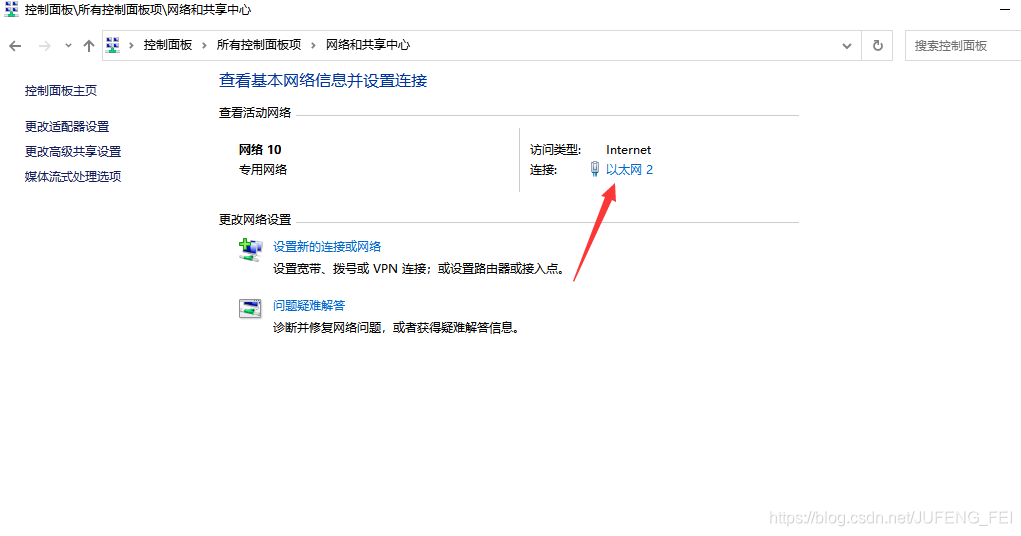Minimize the window
This screenshot has height=536, width=1021.
[x=1005, y=10]
